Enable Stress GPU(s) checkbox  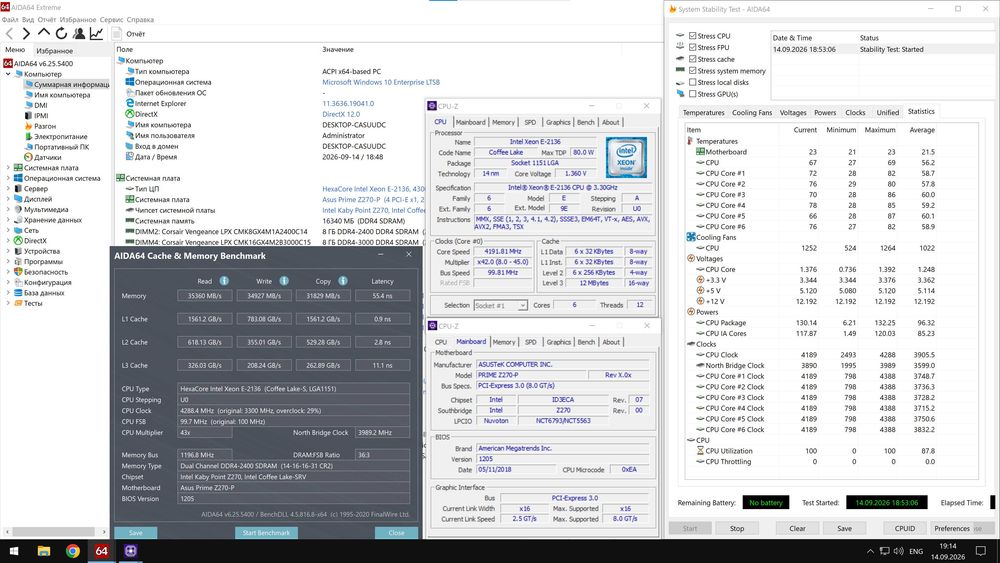(x=693, y=94)
